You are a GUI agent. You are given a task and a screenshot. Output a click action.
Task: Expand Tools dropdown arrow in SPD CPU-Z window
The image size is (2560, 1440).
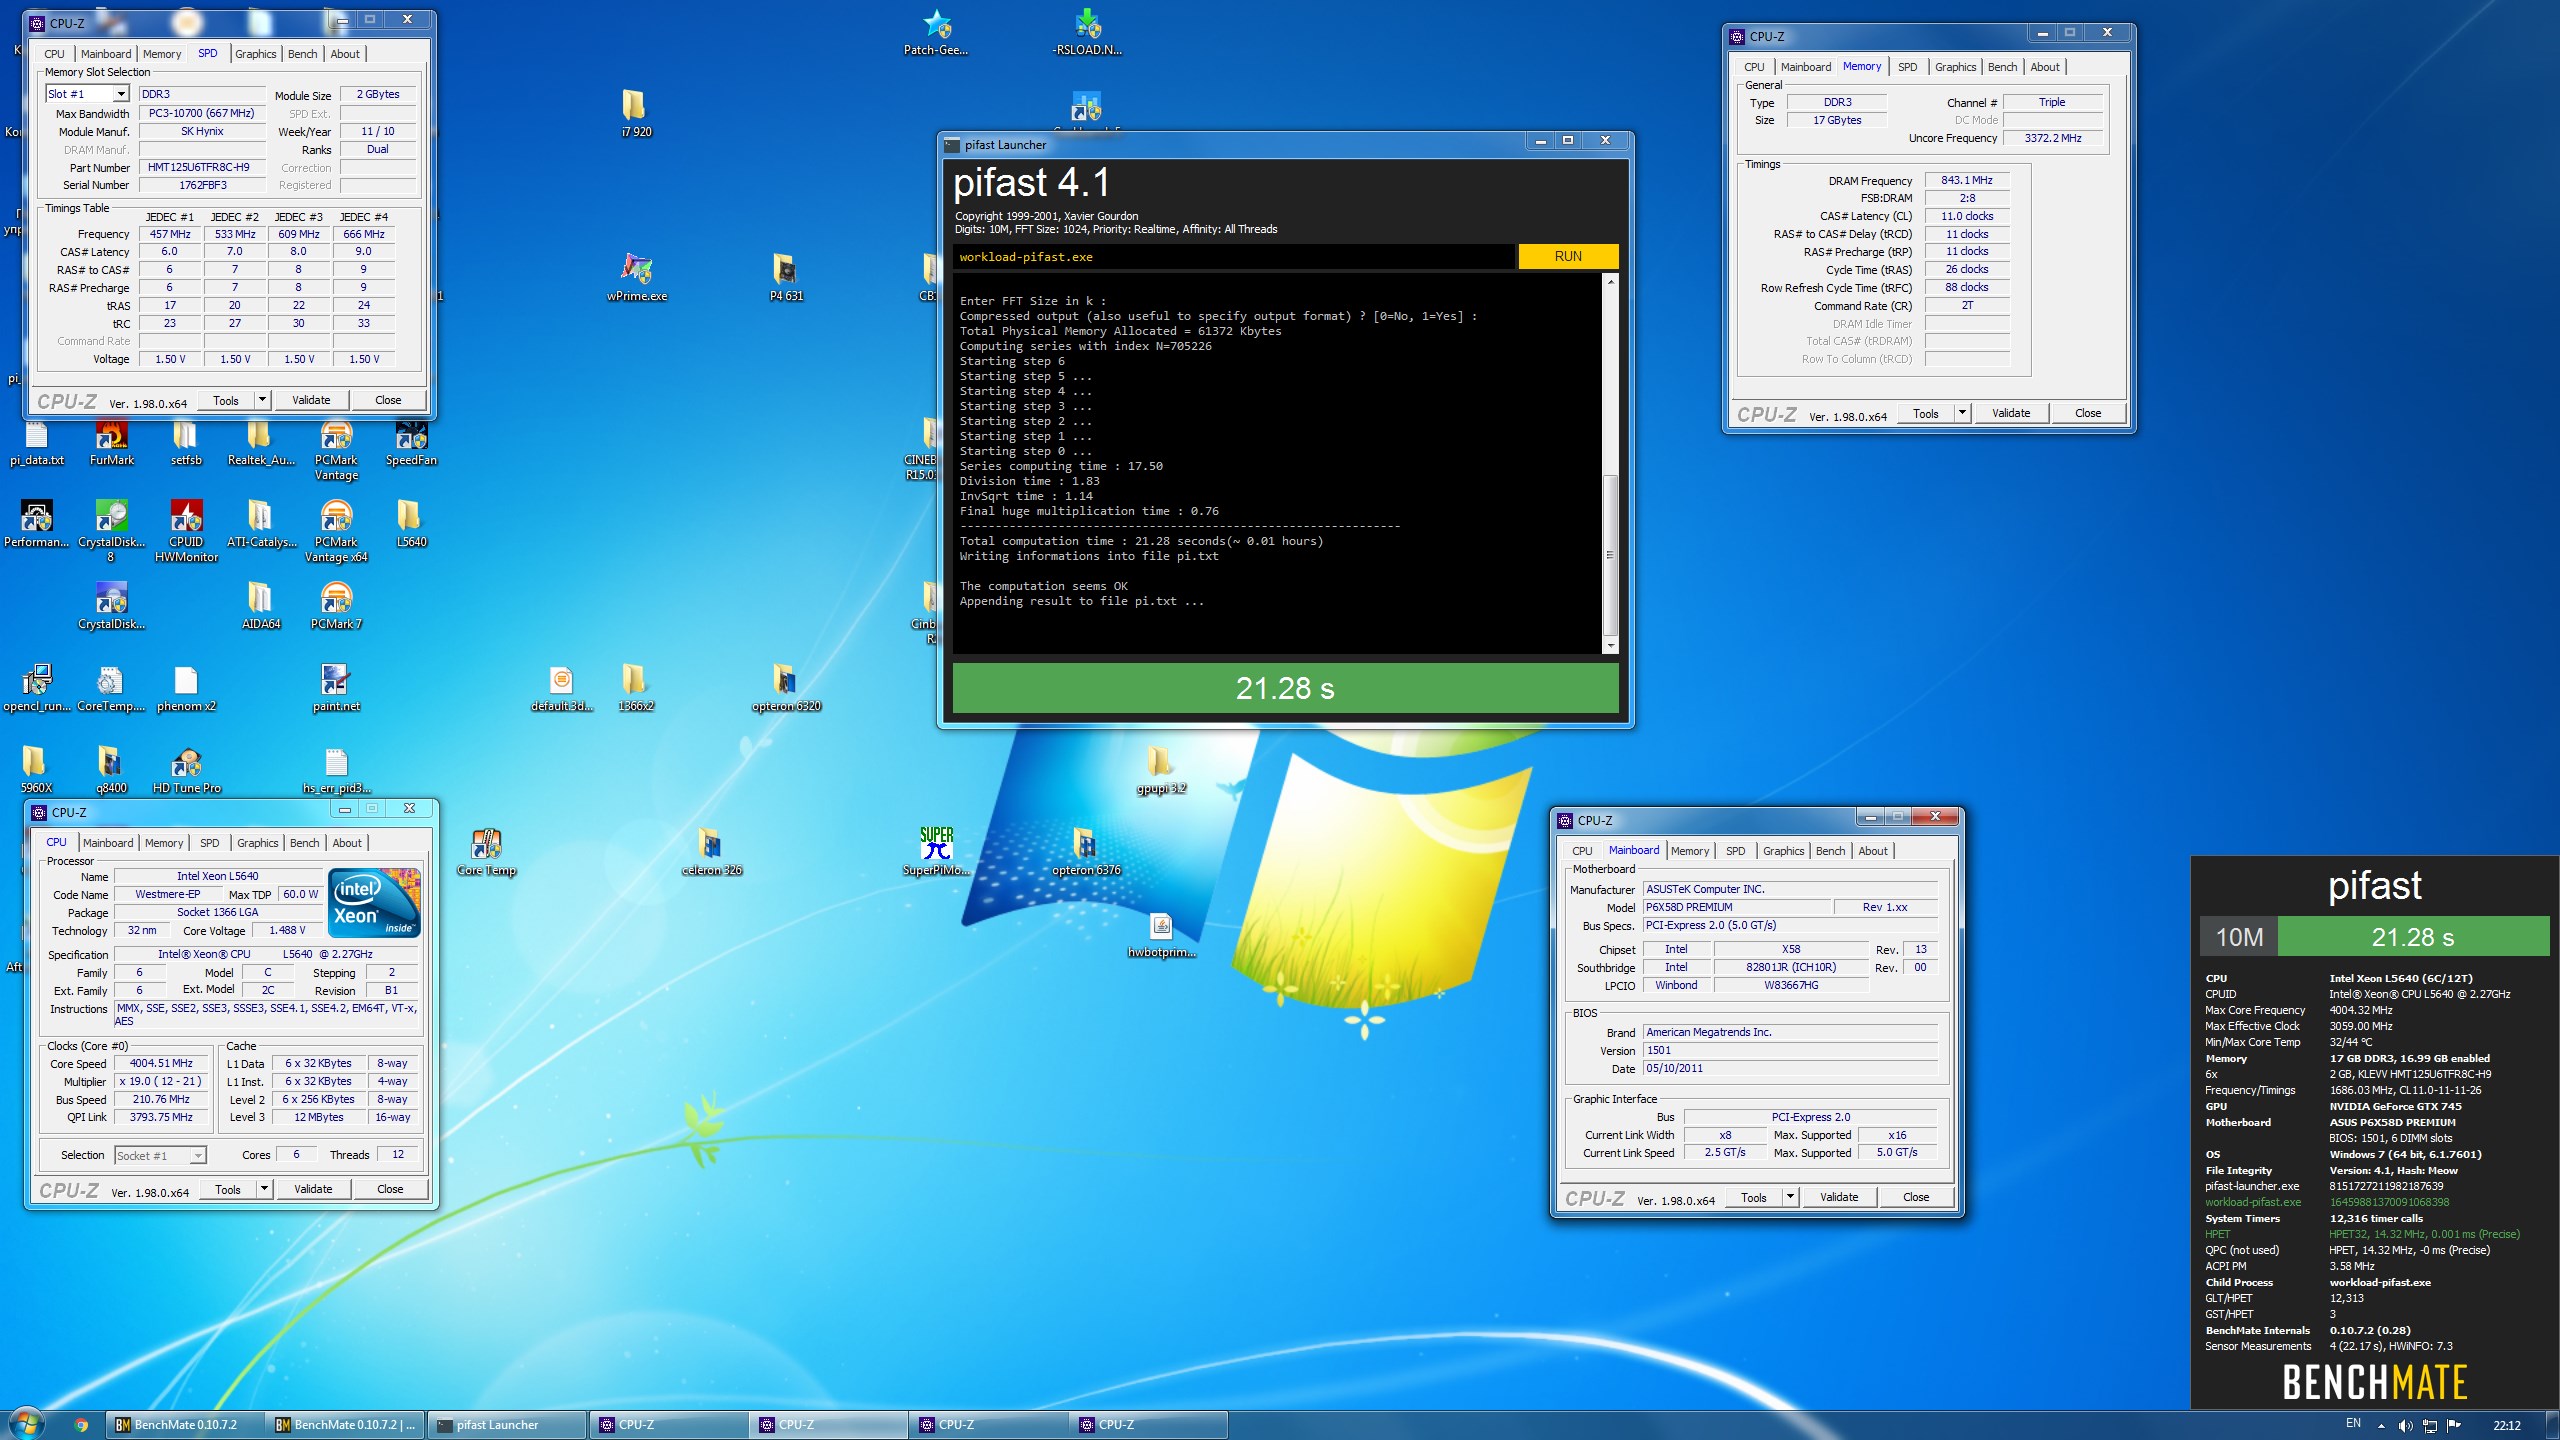click(x=262, y=400)
